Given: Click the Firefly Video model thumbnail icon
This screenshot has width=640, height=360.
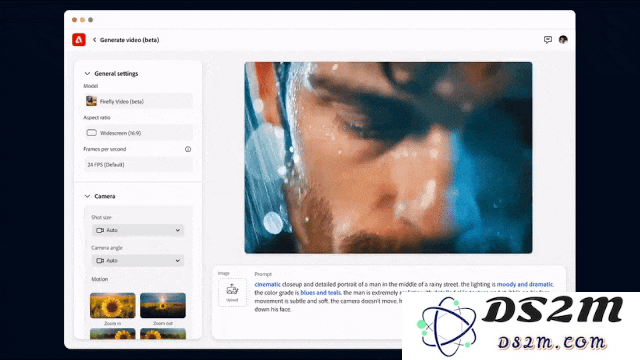Looking at the screenshot, I should (91, 101).
